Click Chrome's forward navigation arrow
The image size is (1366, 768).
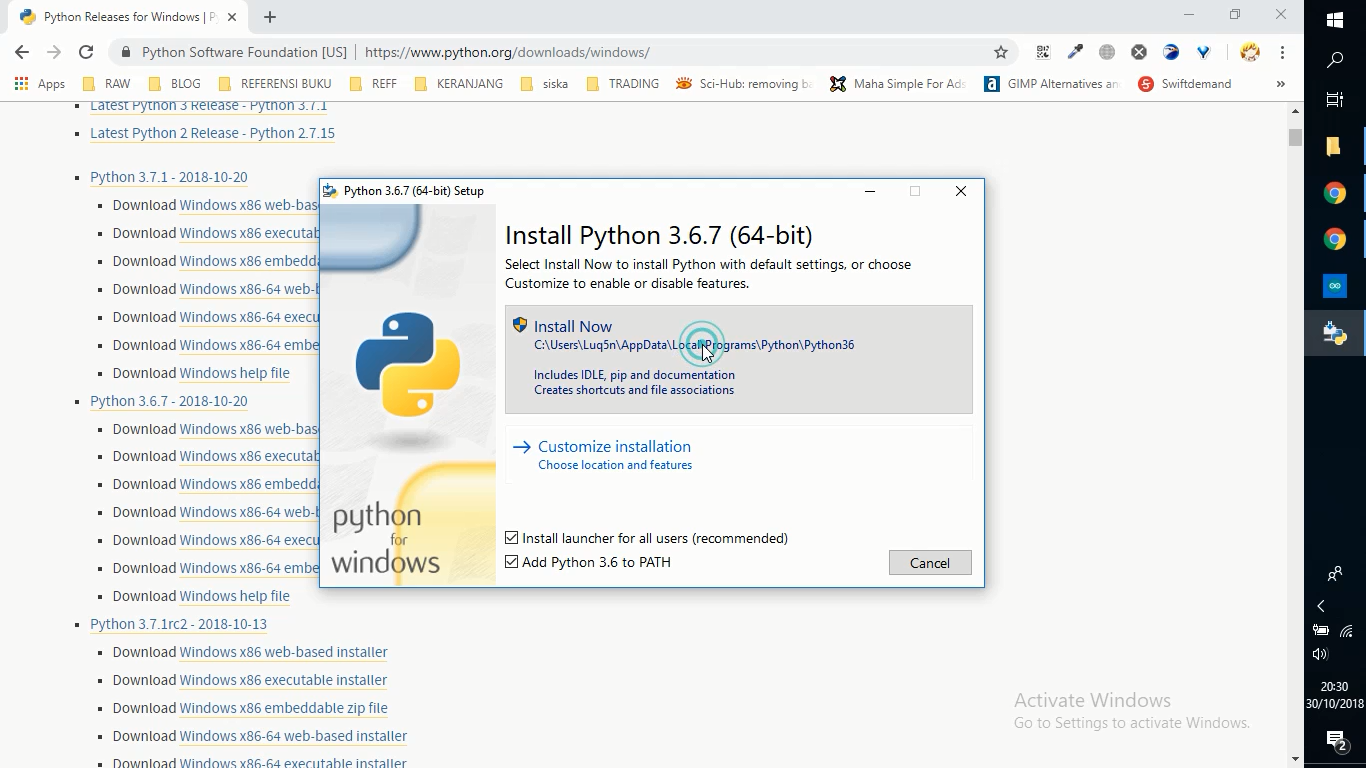(x=54, y=52)
